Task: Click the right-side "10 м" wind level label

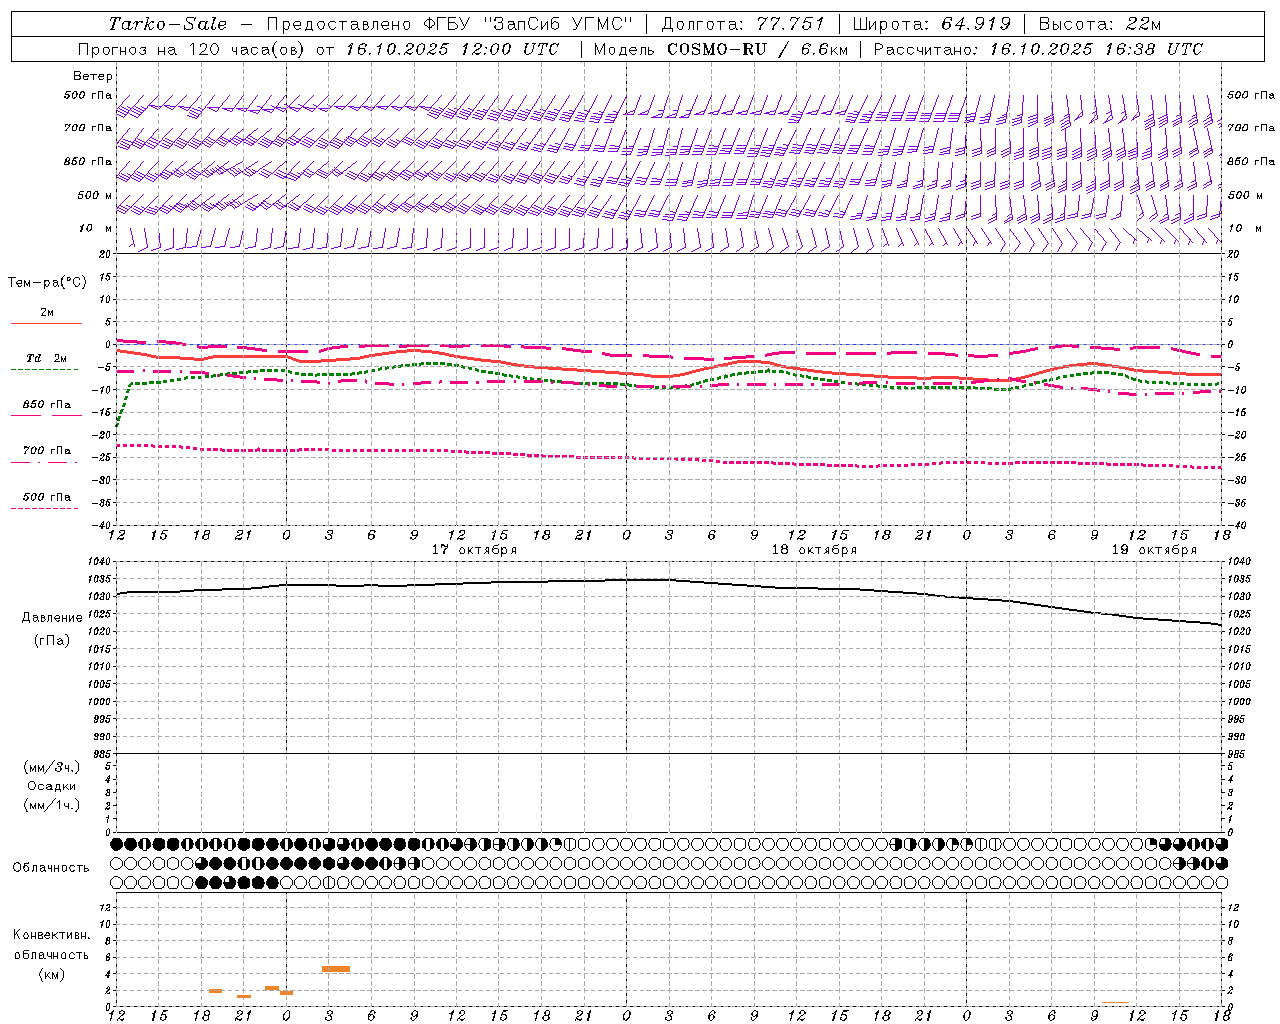Action: click(1245, 228)
